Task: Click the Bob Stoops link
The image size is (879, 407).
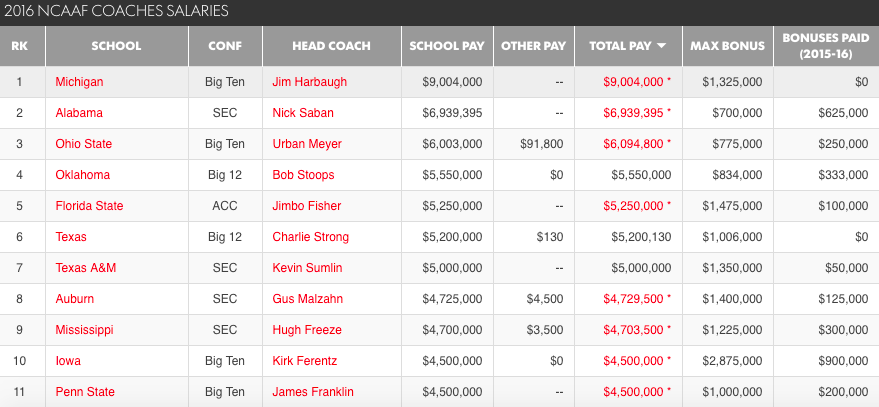Action: 302,175
